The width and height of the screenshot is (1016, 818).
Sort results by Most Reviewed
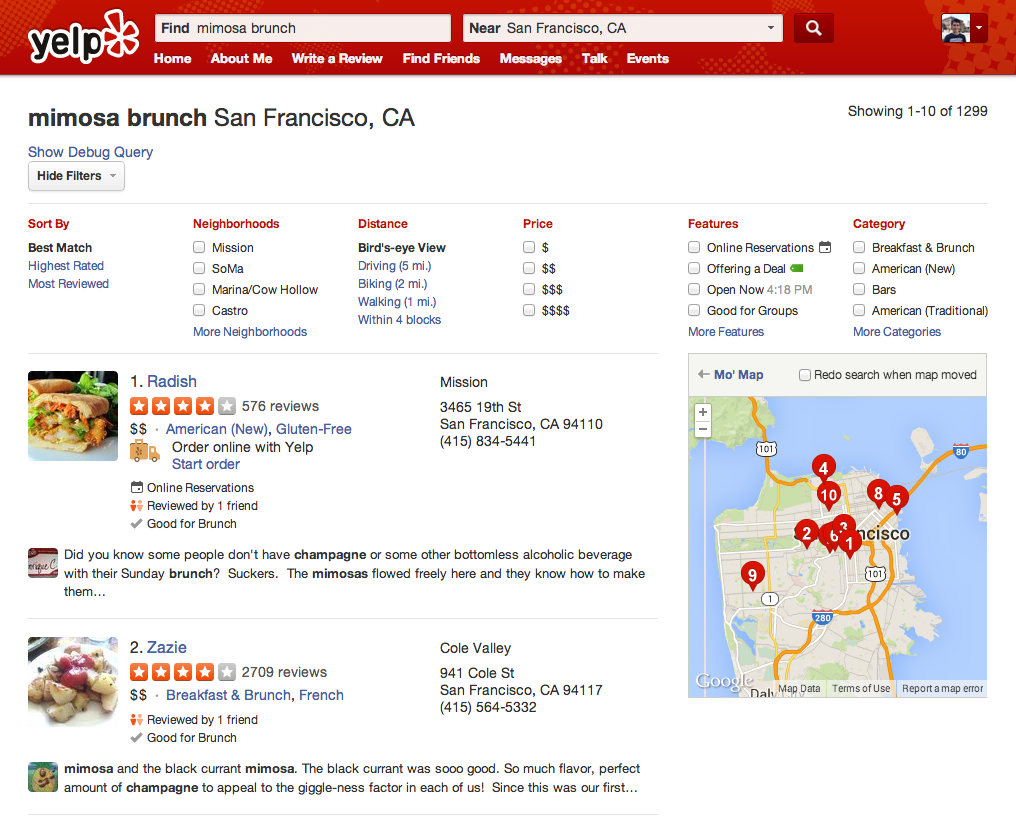tap(68, 284)
